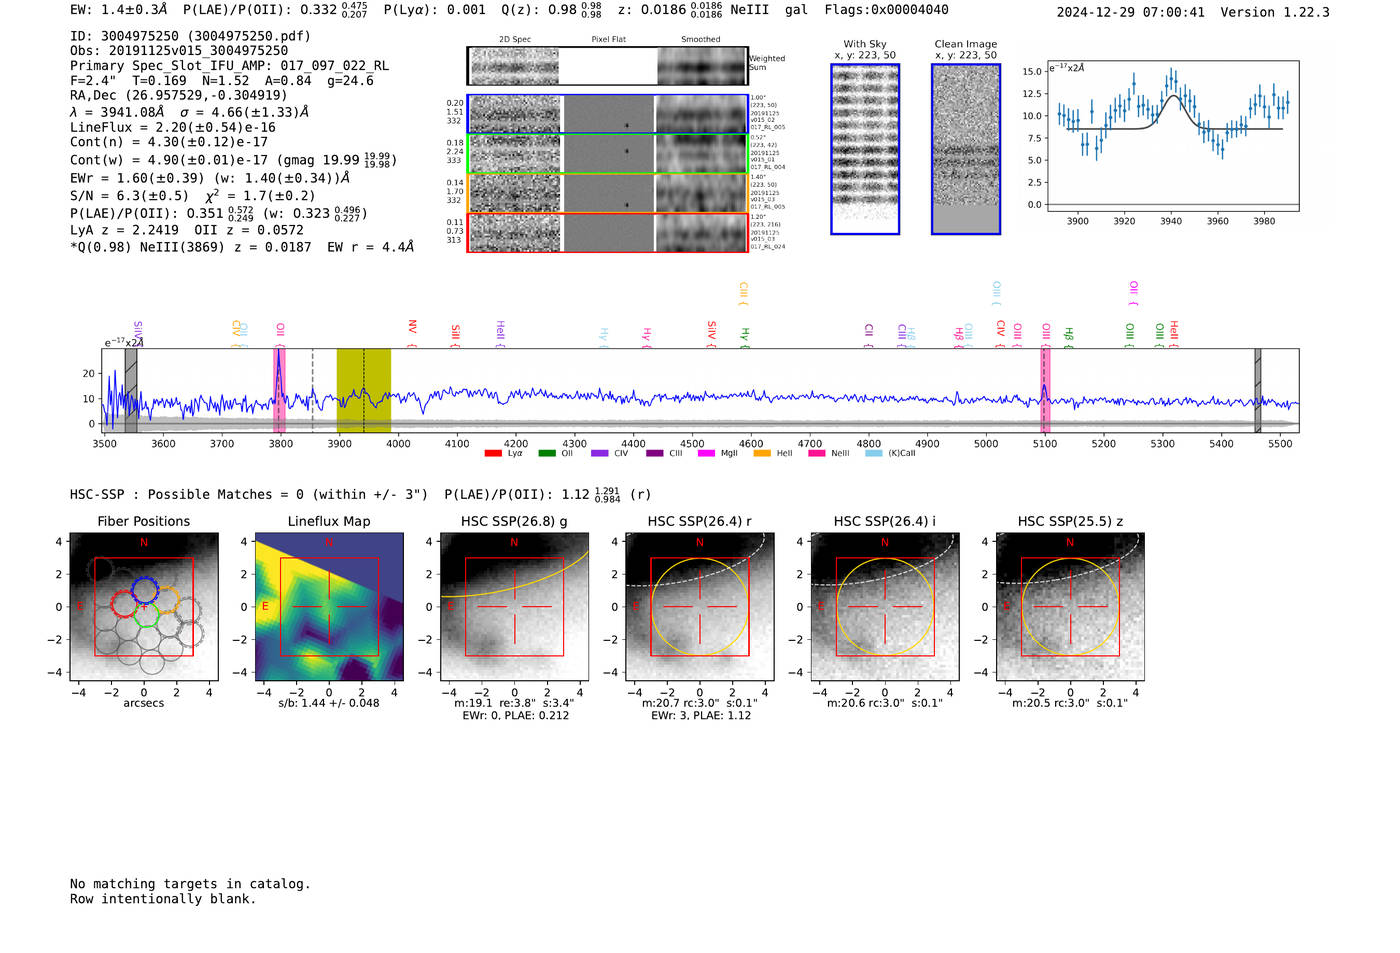The height and width of the screenshot is (953, 1400).
Task: Click the 'No matching targets in catalog.' text
Action: (190, 884)
